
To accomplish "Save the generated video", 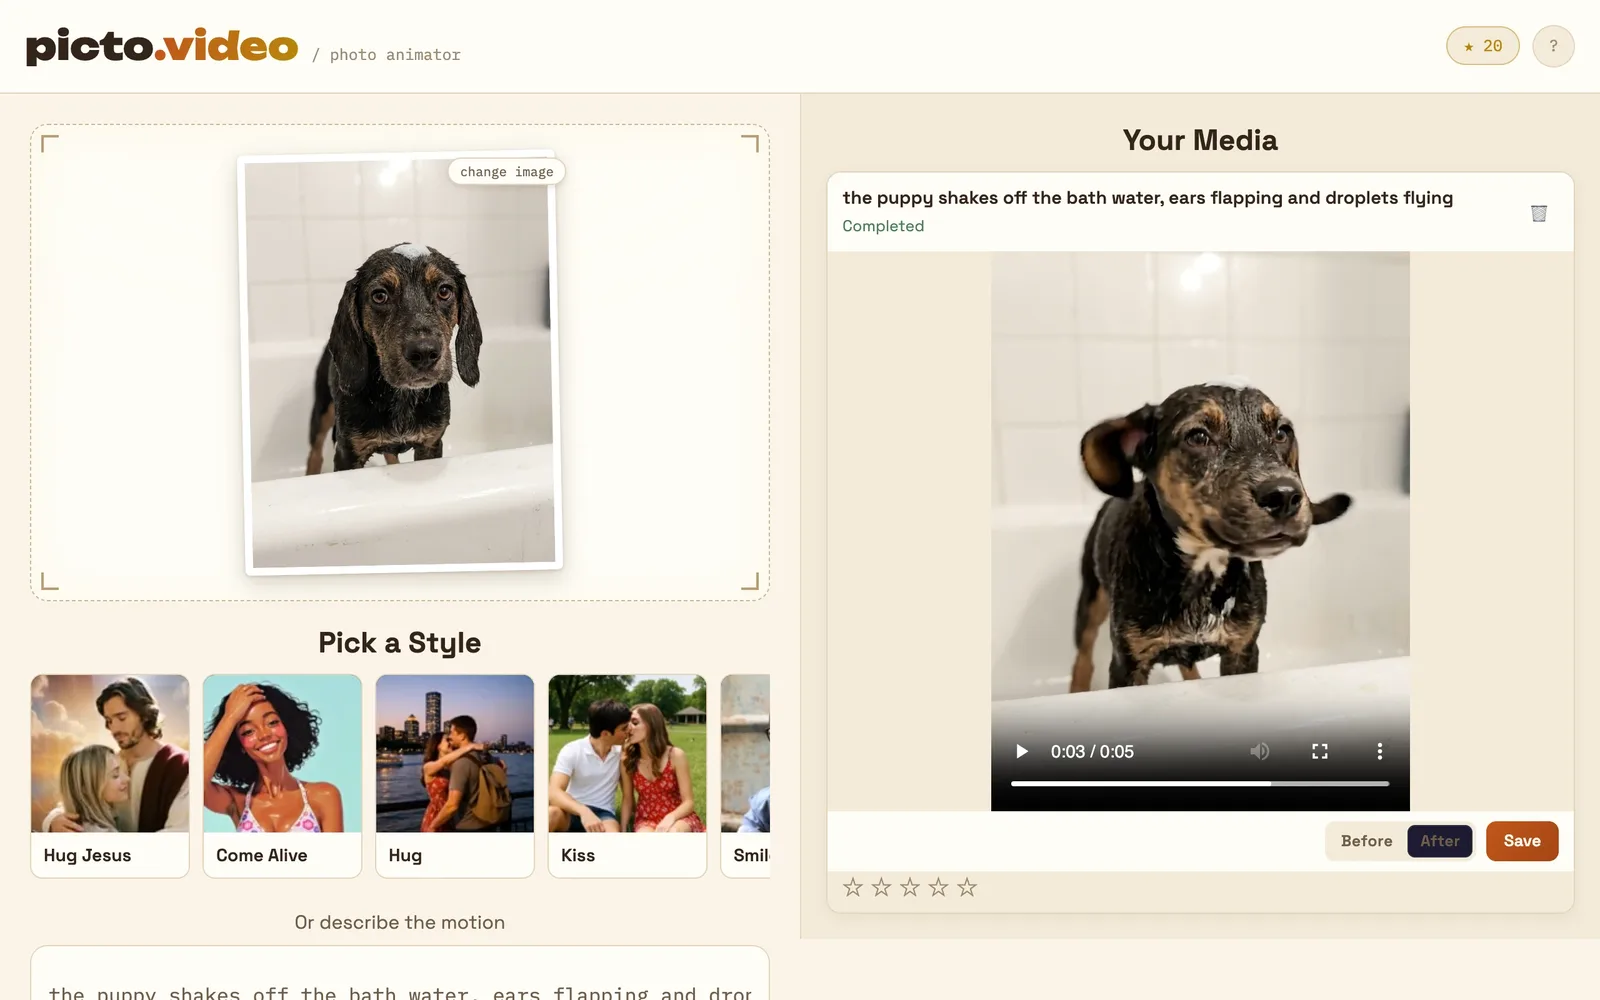I will tap(1521, 841).
